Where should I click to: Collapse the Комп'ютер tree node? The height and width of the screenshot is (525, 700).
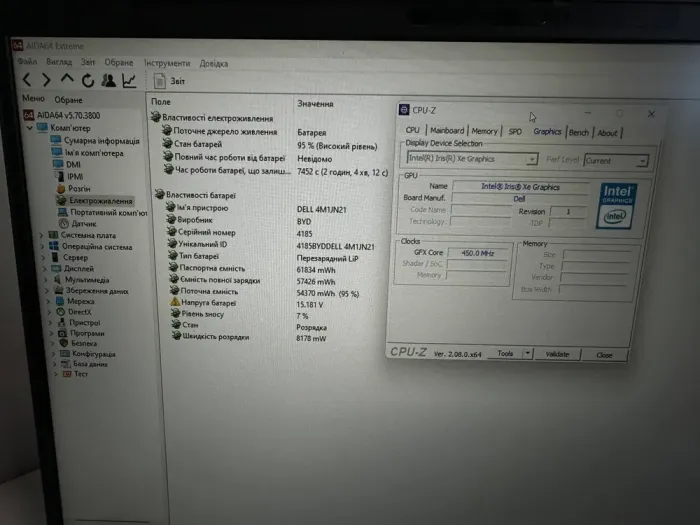click(x=28, y=128)
